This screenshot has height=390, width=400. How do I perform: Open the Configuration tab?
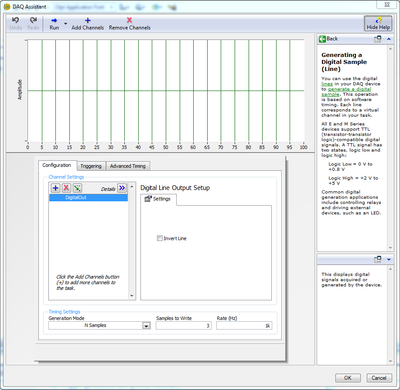pos(57,165)
